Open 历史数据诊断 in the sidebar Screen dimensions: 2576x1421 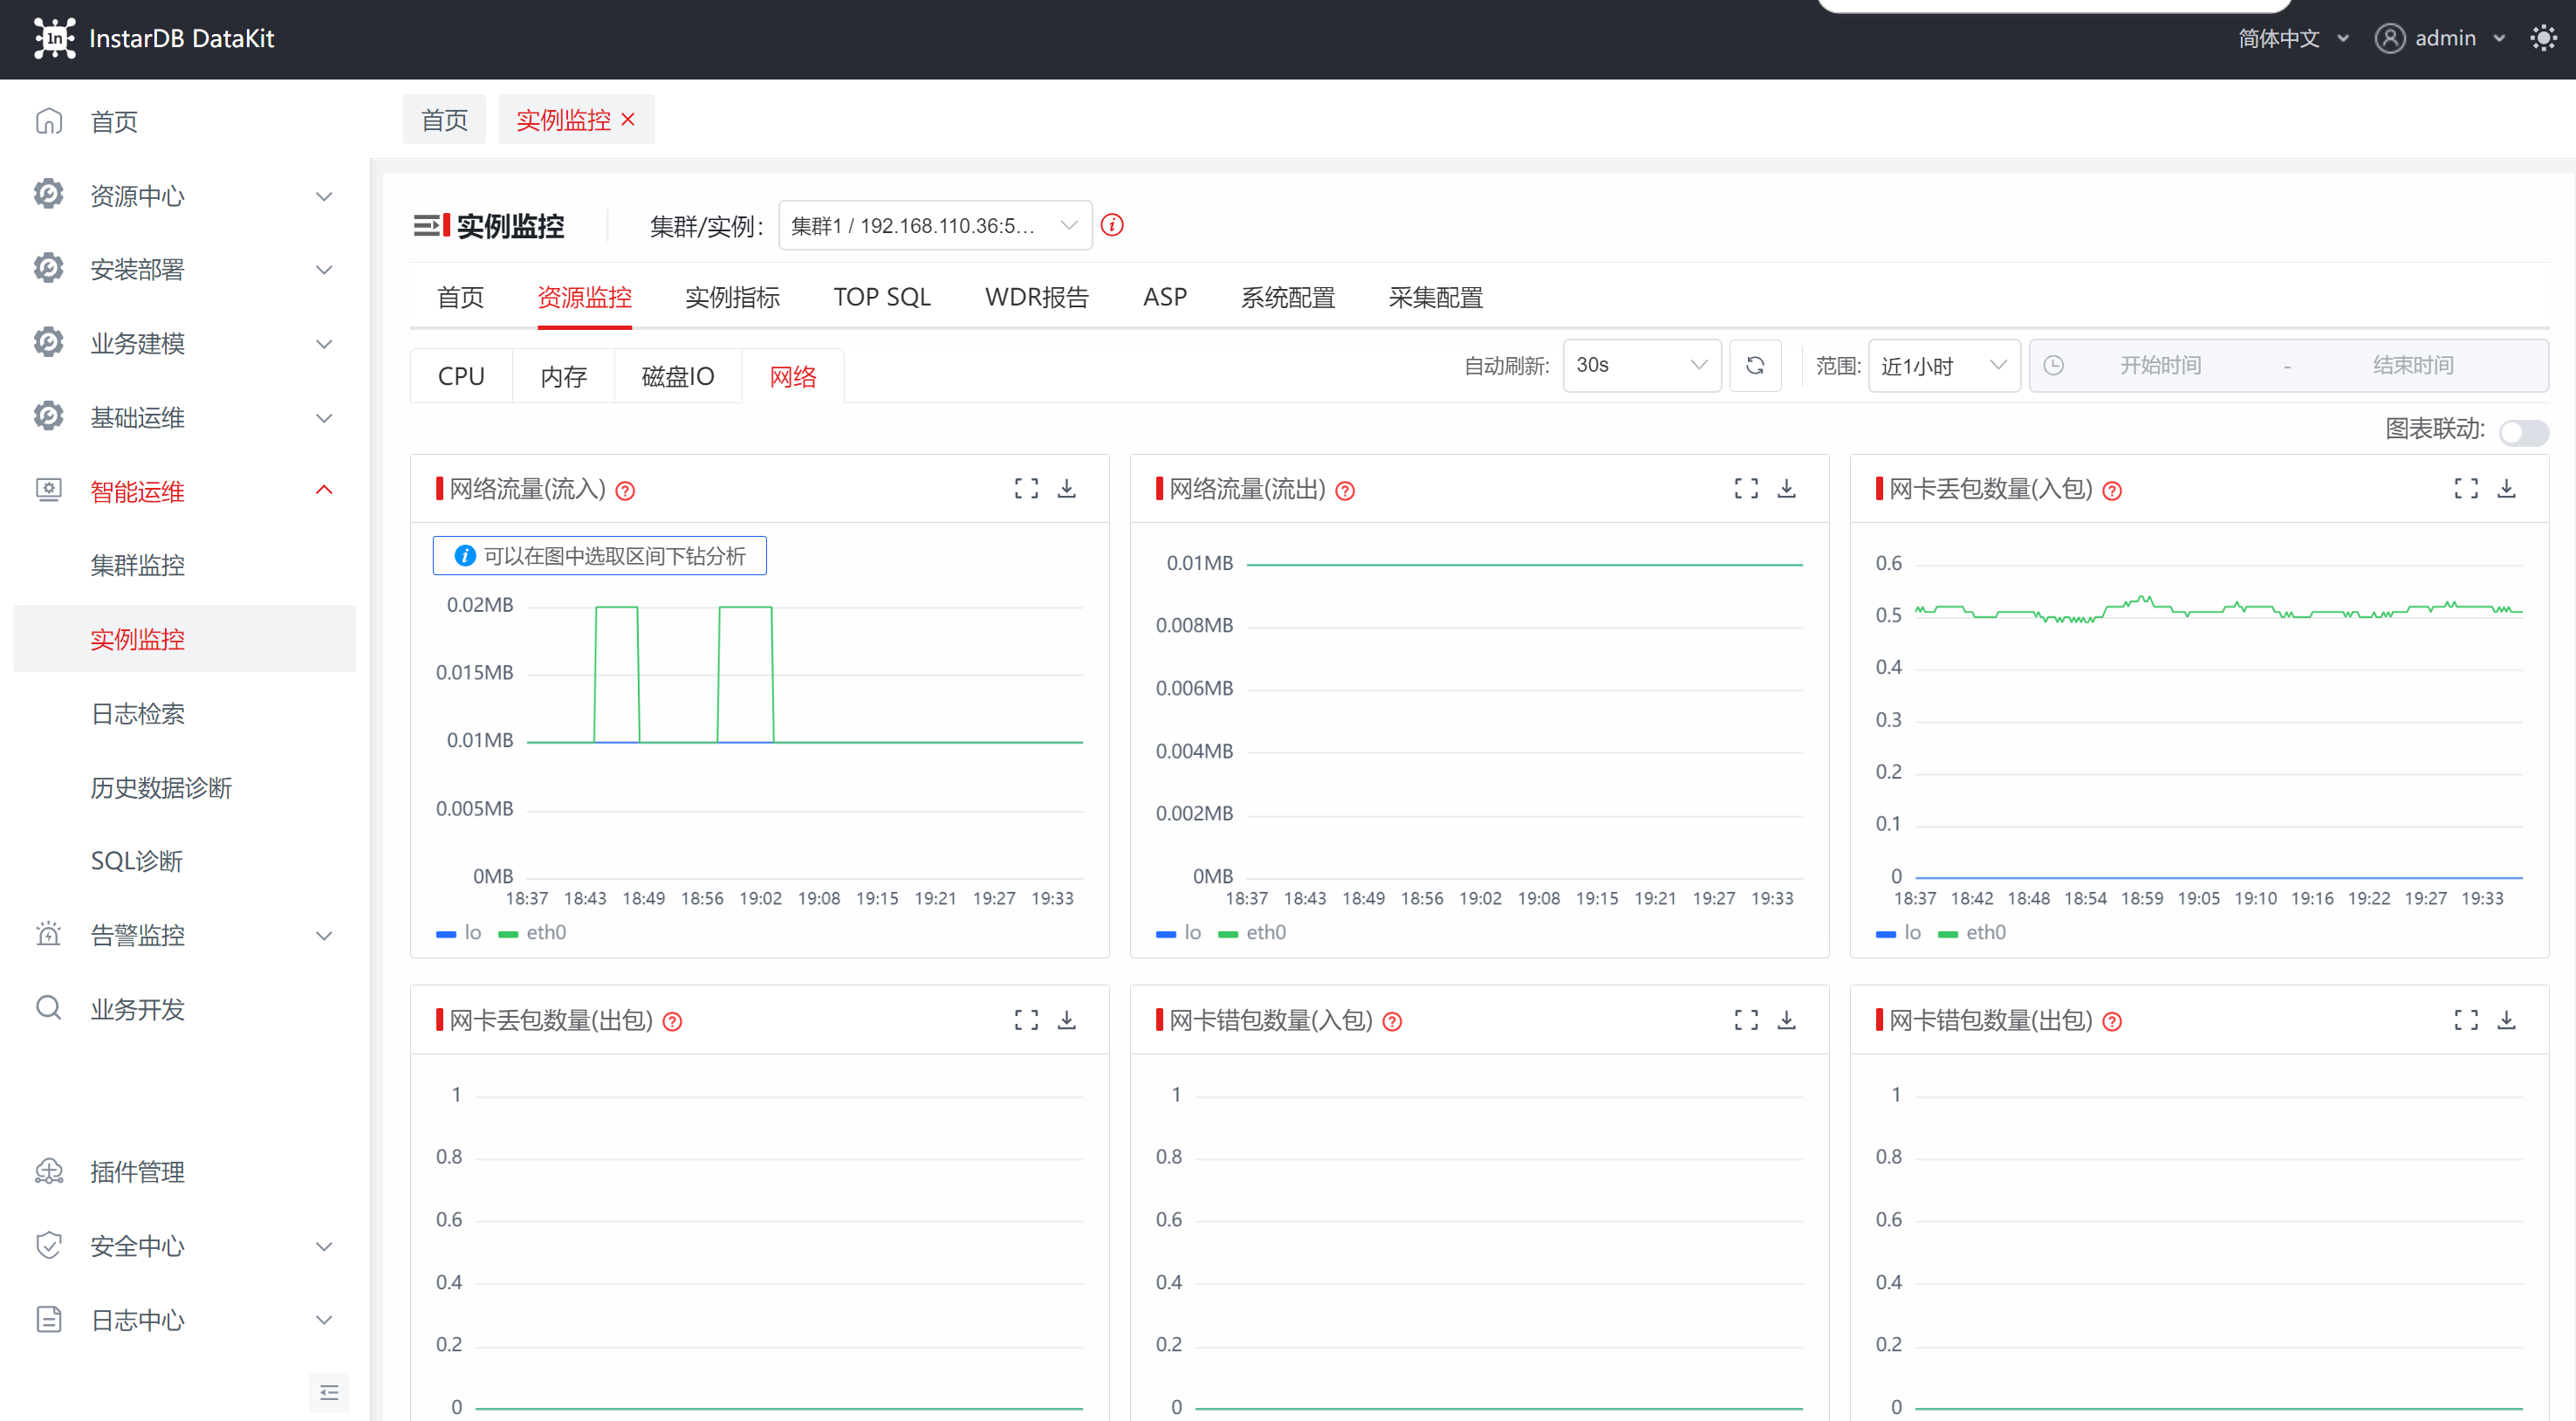[185, 787]
